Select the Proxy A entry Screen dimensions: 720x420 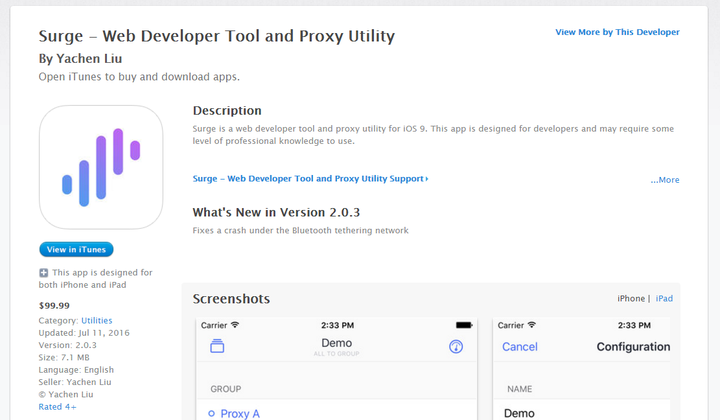[x=241, y=413]
